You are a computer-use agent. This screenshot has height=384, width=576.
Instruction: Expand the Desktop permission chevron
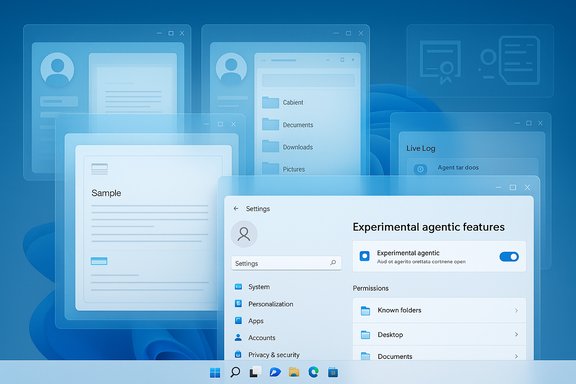point(516,334)
